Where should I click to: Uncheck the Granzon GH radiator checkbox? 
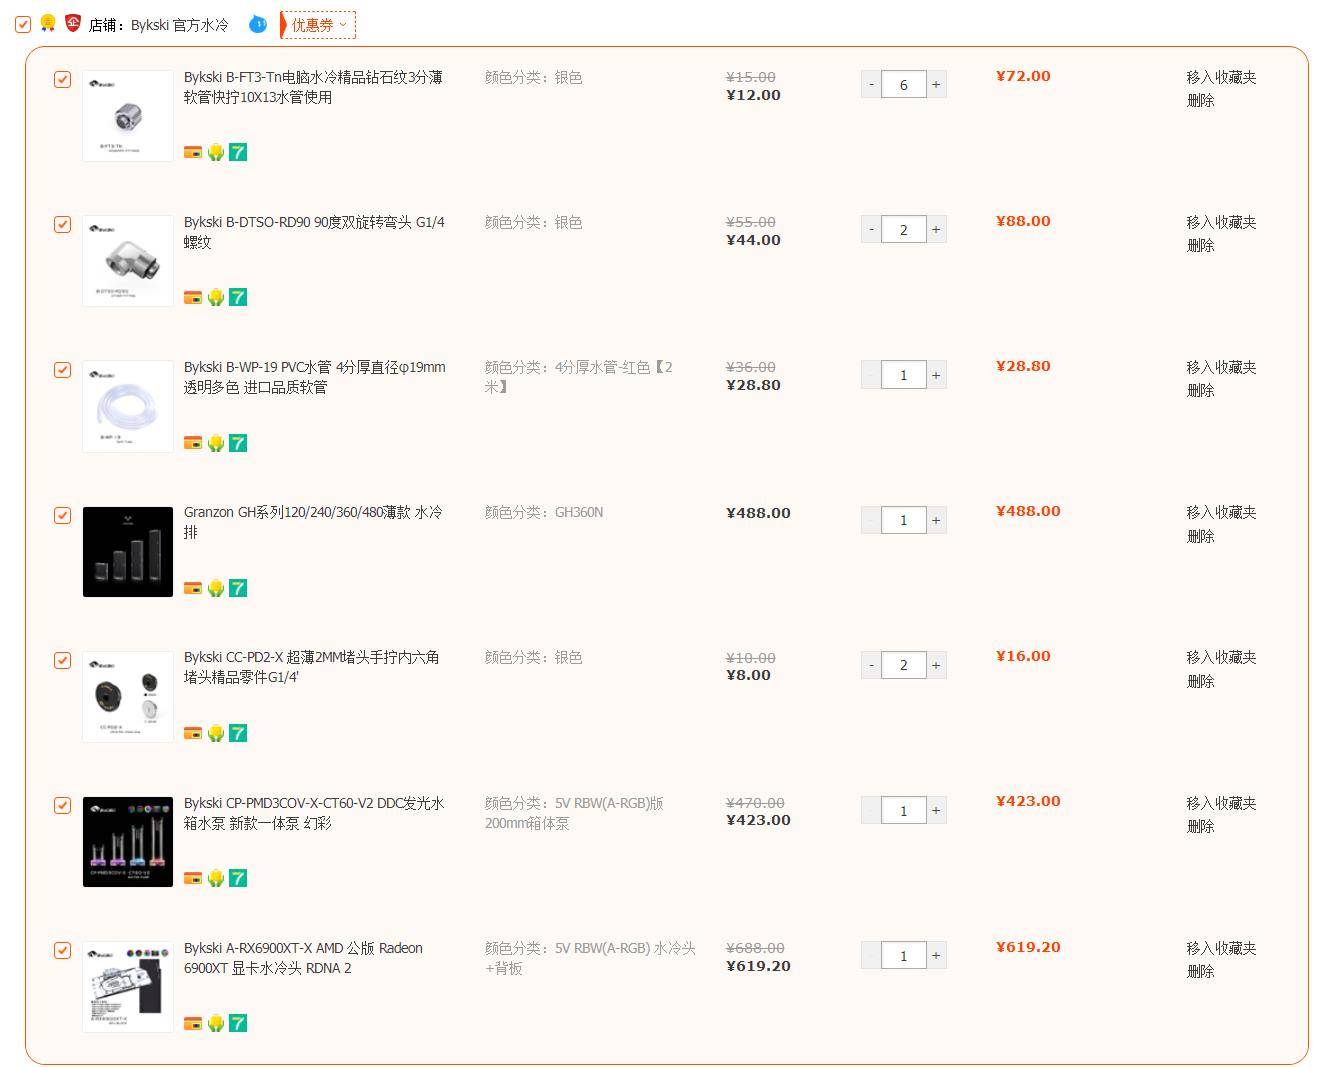[x=62, y=515]
